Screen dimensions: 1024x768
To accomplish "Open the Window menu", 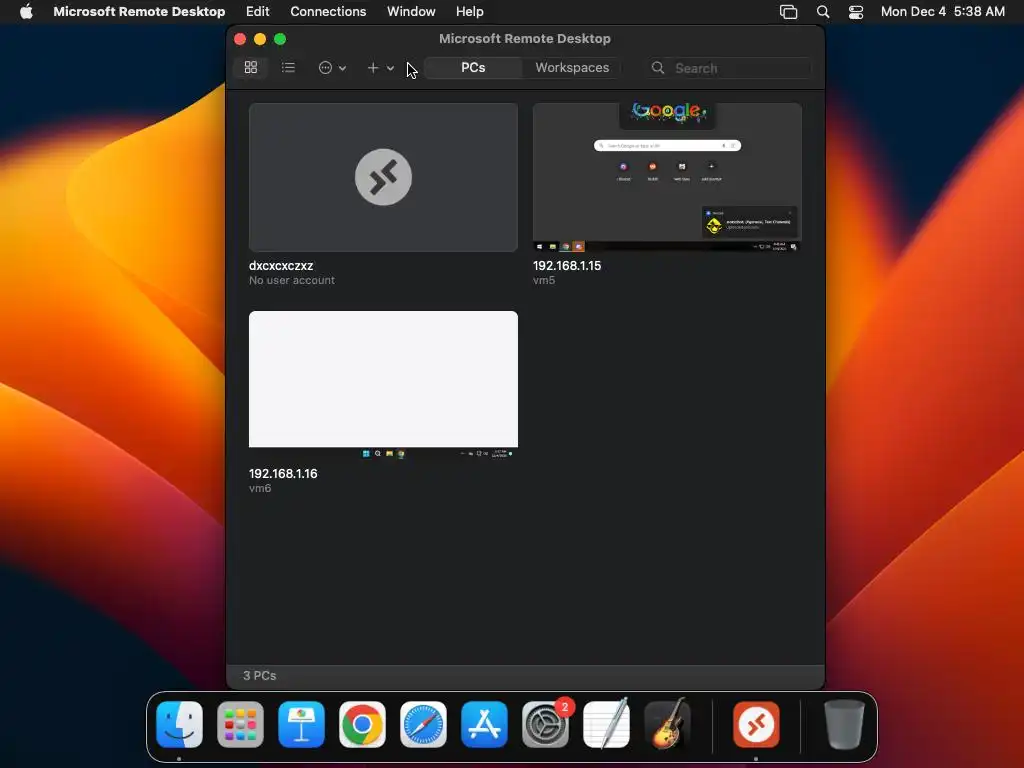I will click(x=411, y=11).
